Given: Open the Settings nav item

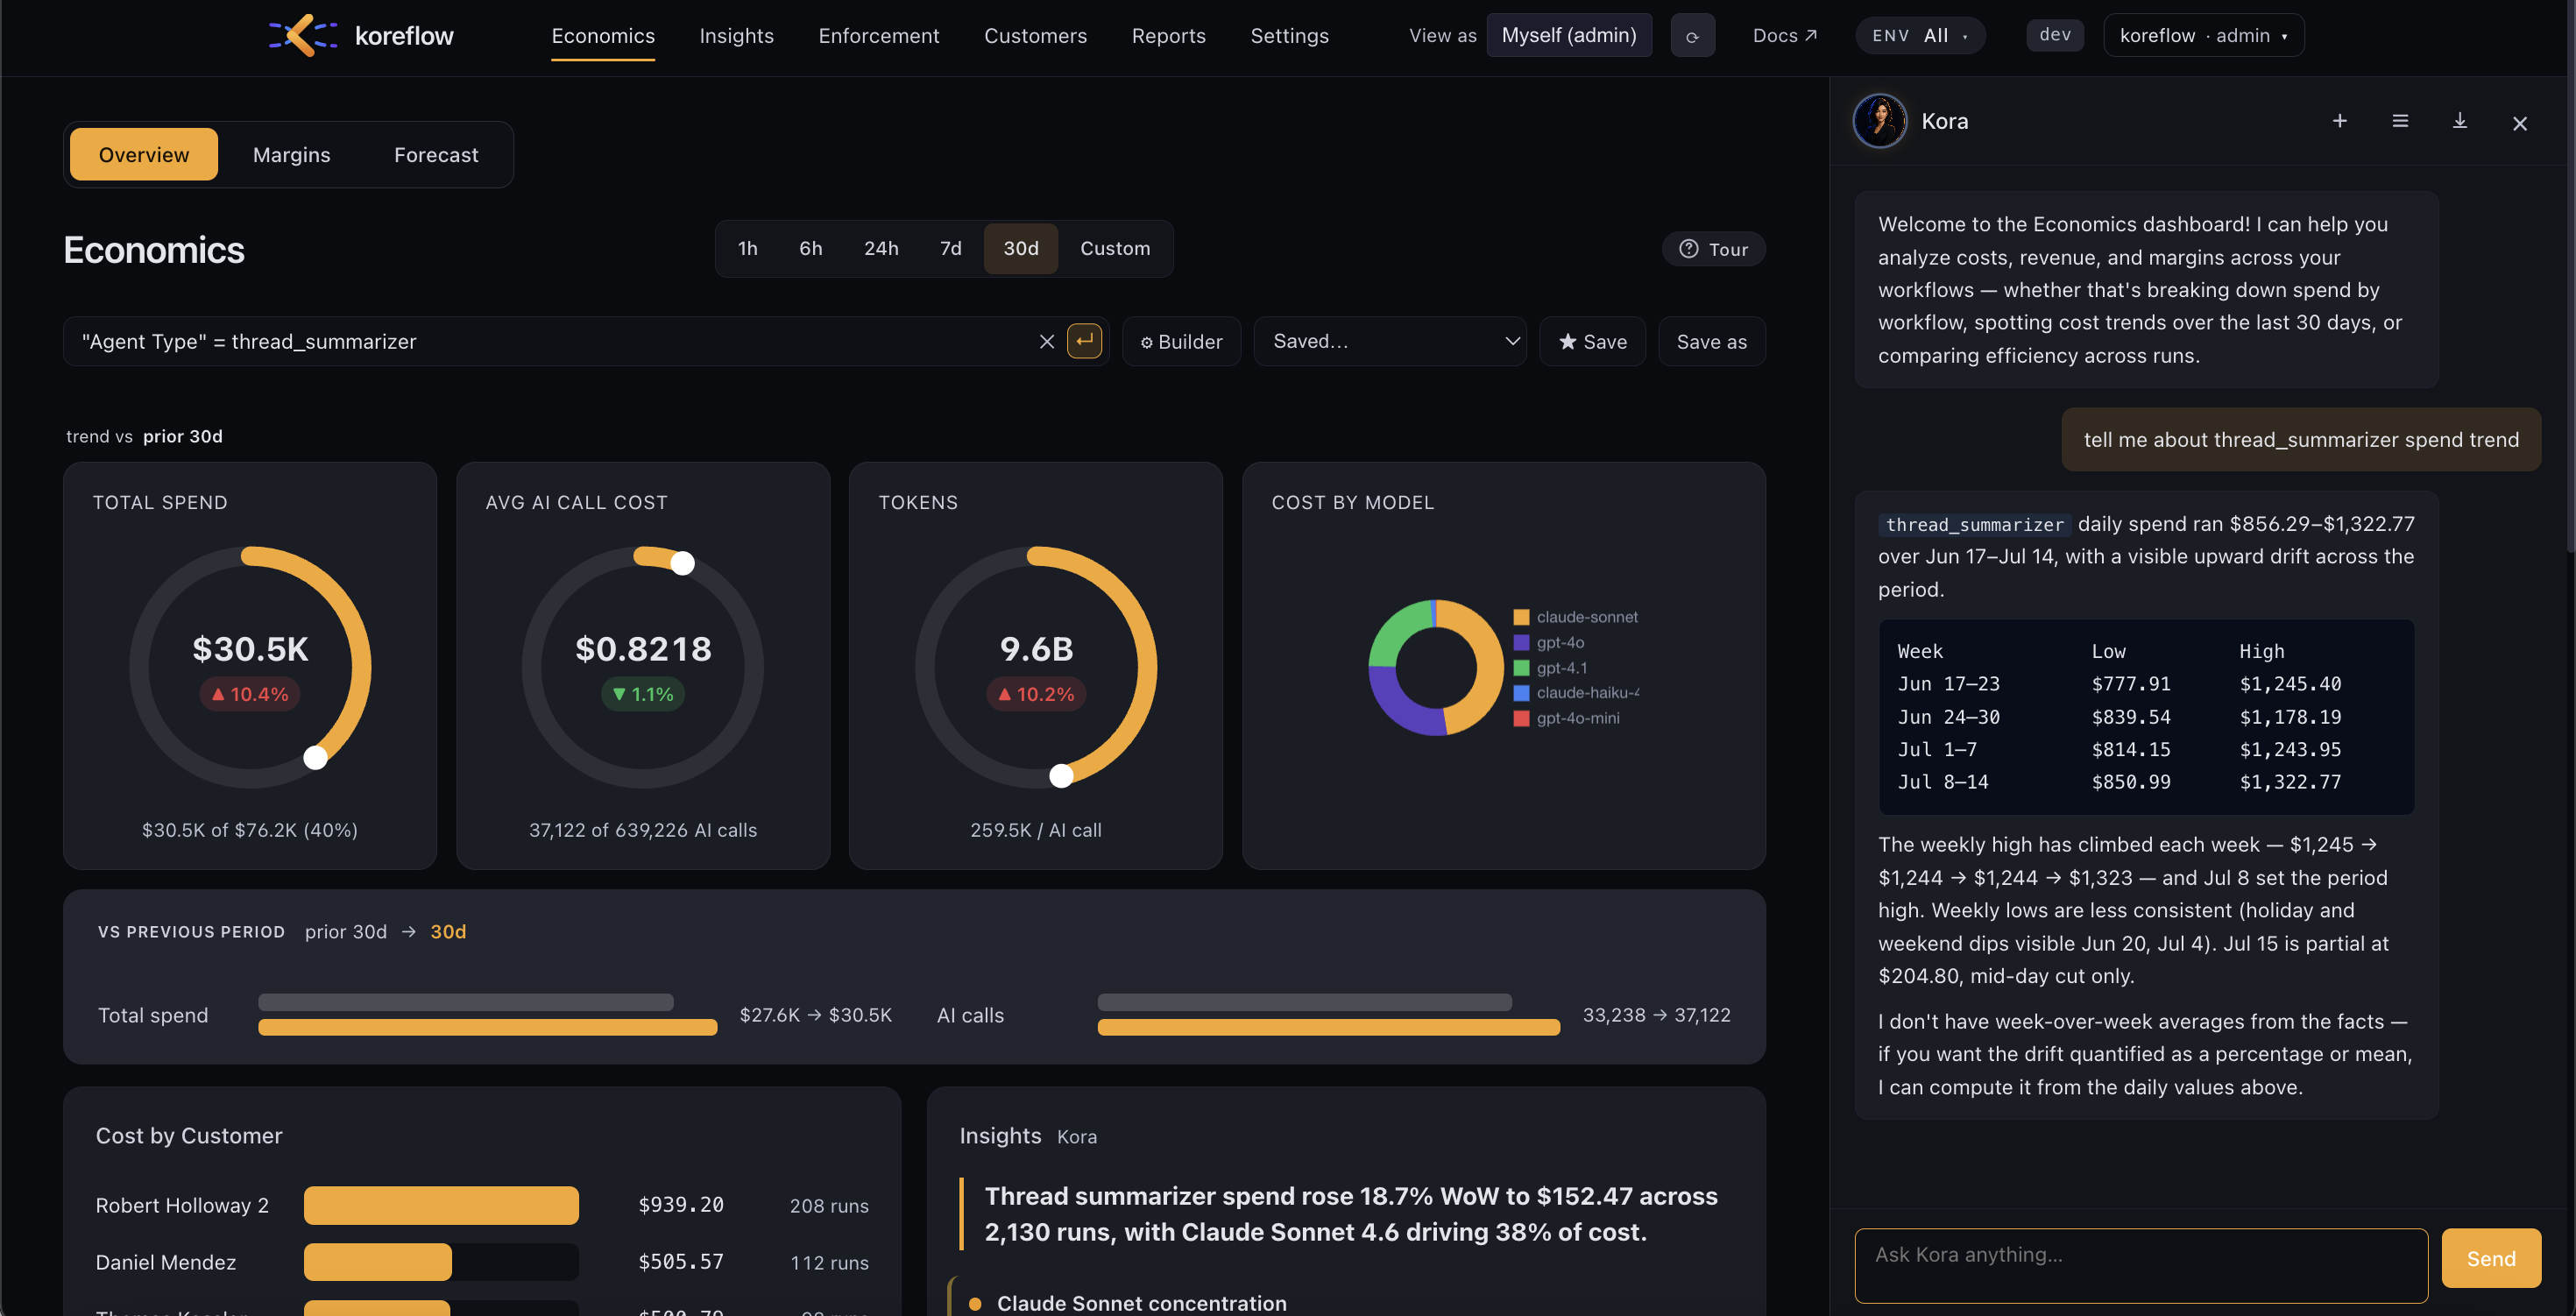Looking at the screenshot, I should click(x=1289, y=36).
